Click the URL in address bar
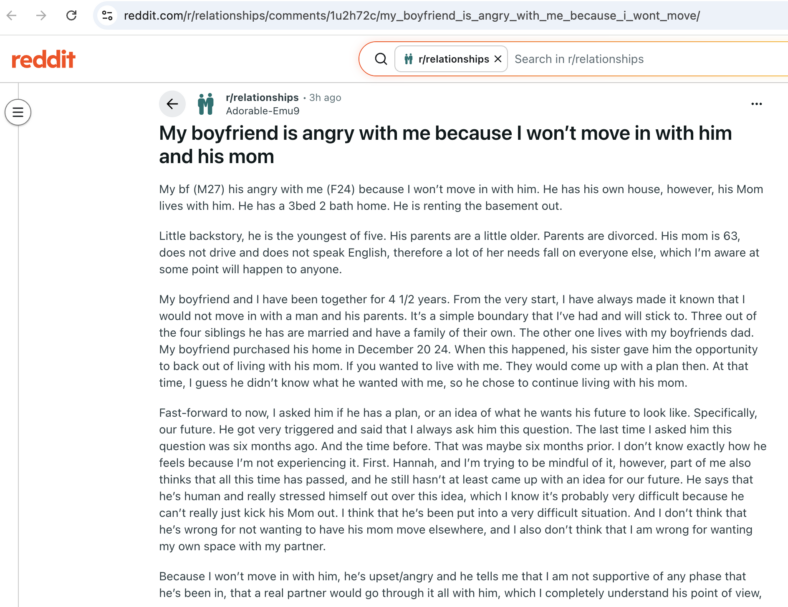 click(412, 16)
